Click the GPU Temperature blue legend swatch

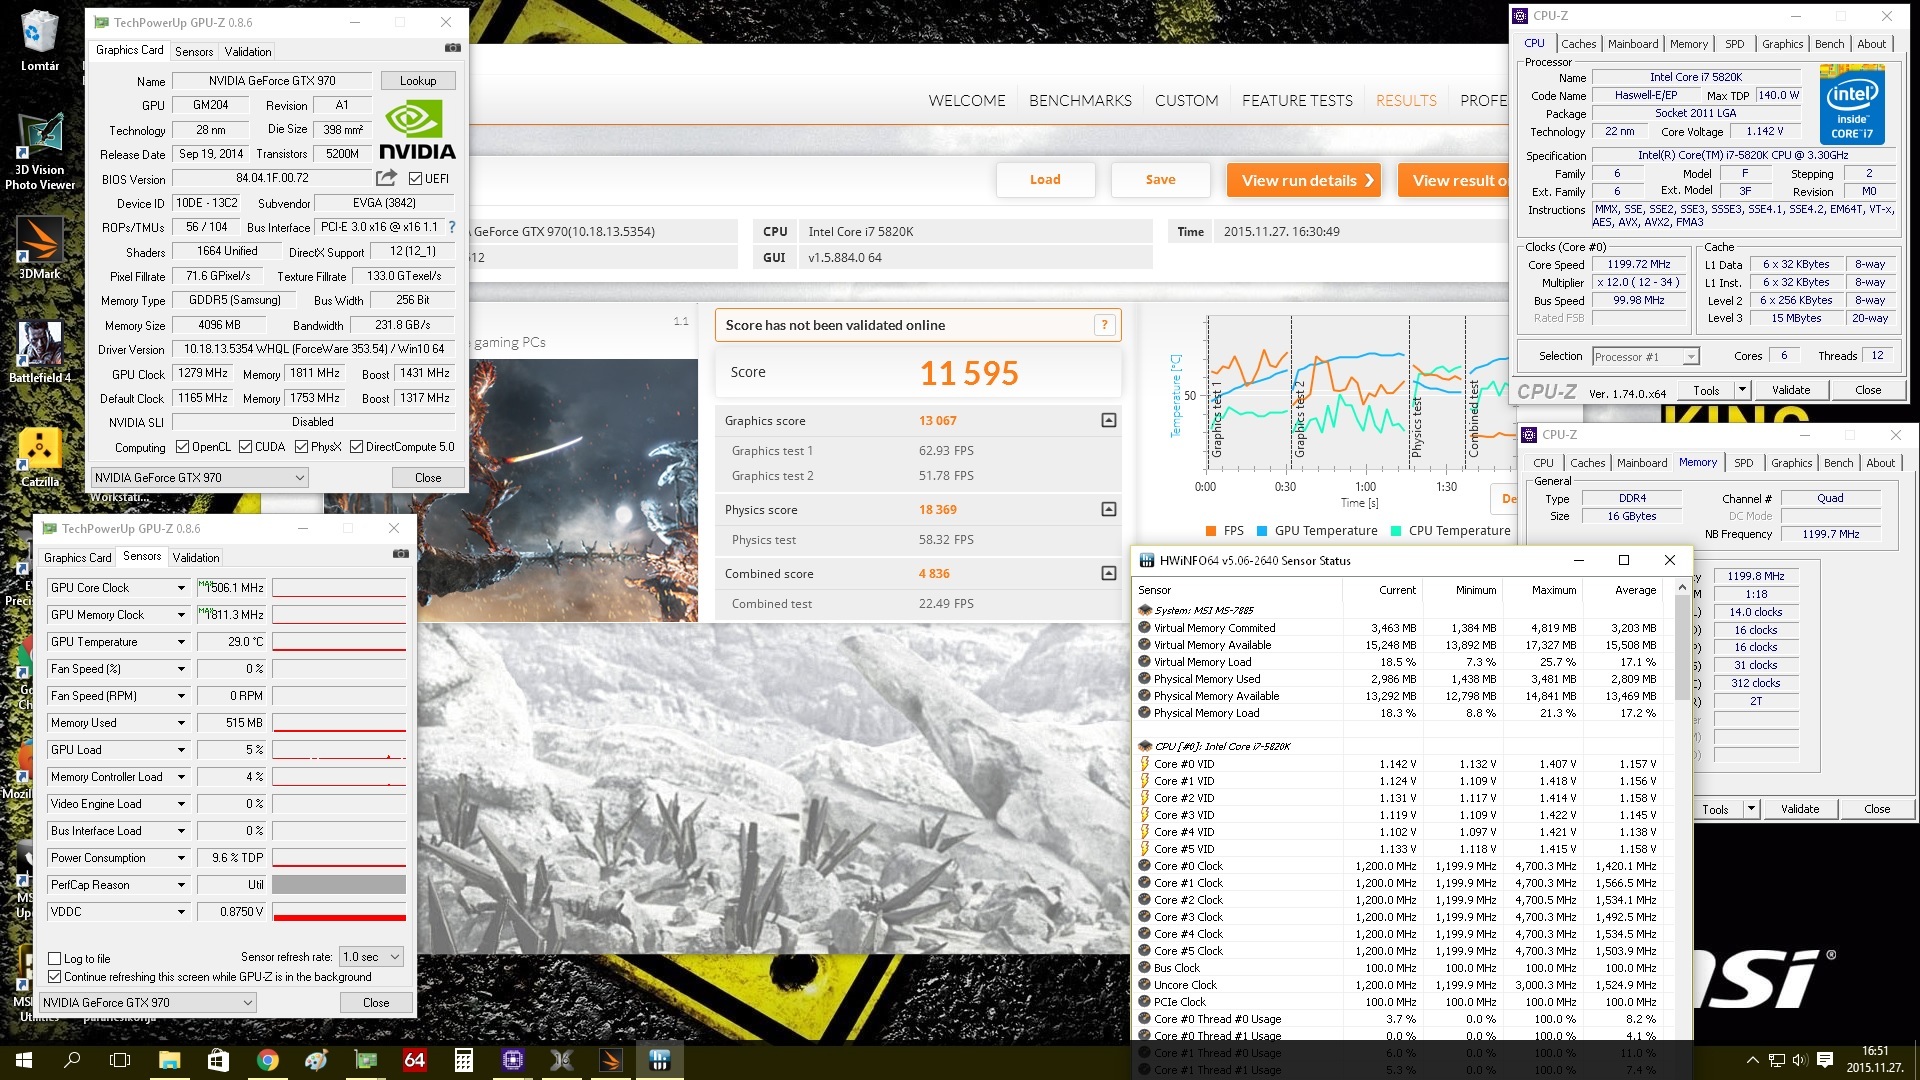click(x=1262, y=531)
